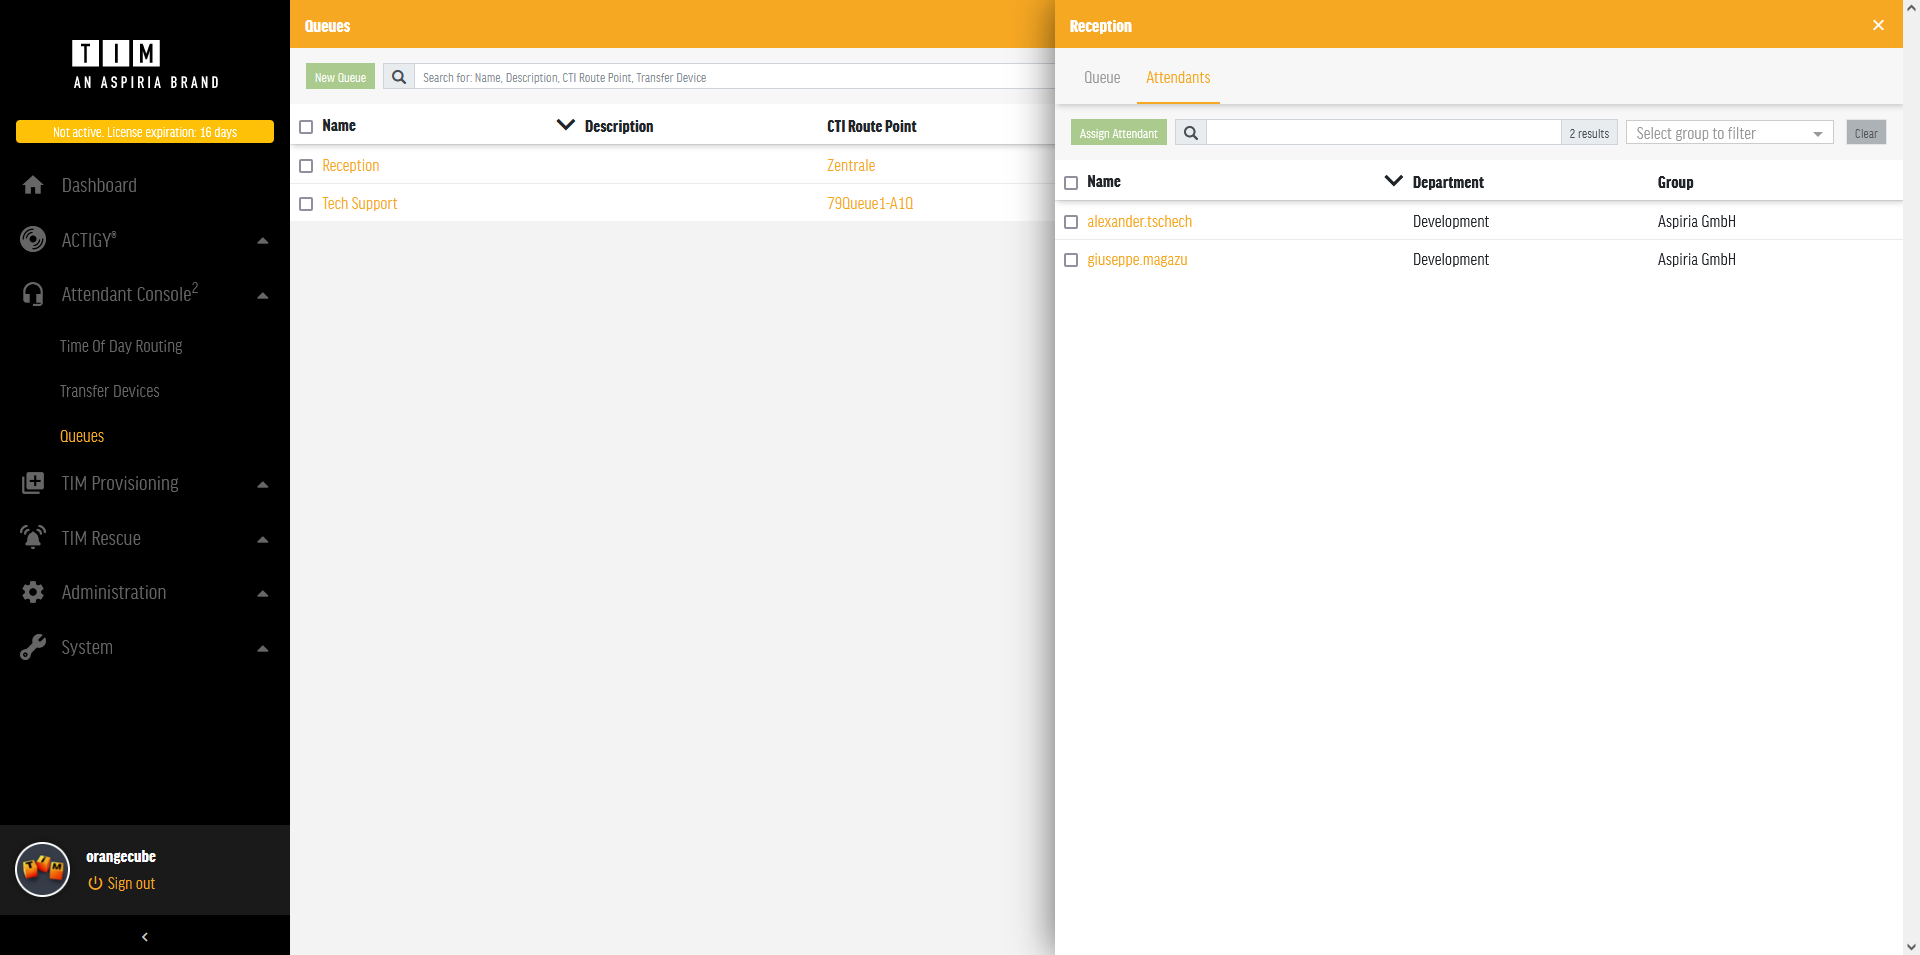Expand the TIM Rescue menu arrow
Image resolution: width=1920 pixels, height=955 pixels.
(263, 539)
